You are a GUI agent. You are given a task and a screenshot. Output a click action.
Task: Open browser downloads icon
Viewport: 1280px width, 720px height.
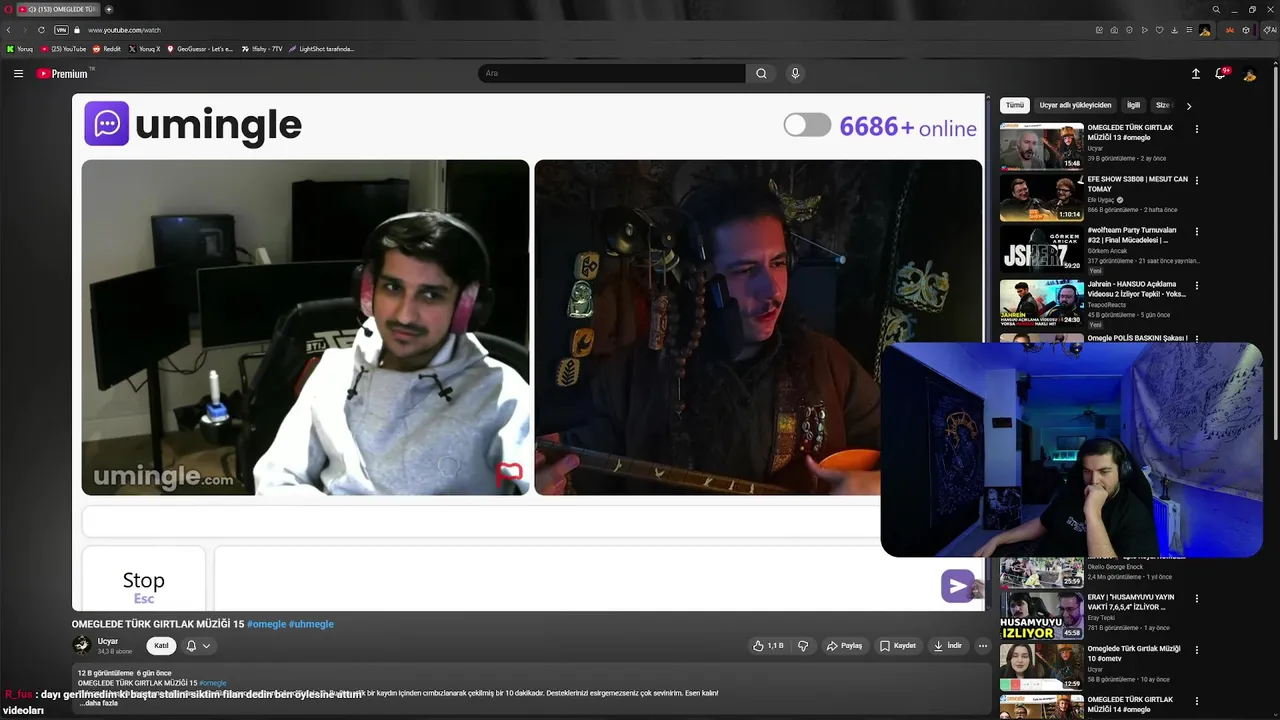1175,30
